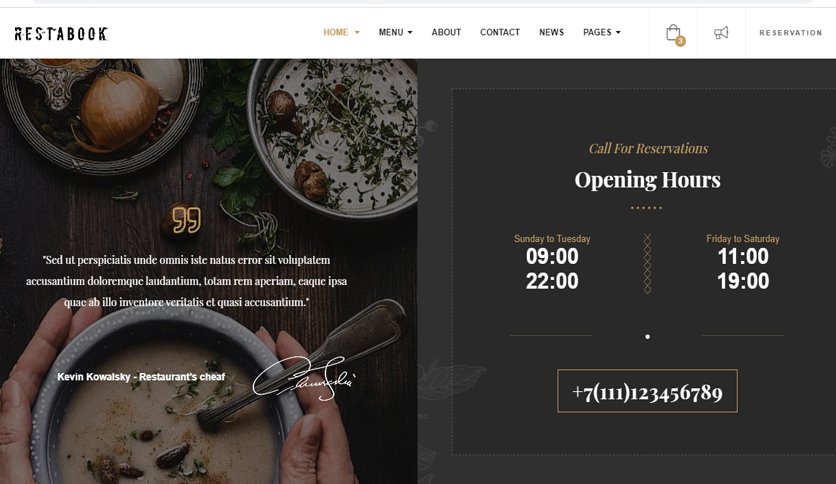This screenshot has height=484, width=836.
Task: Expand the Pages dropdown arrow
Action: tap(618, 33)
